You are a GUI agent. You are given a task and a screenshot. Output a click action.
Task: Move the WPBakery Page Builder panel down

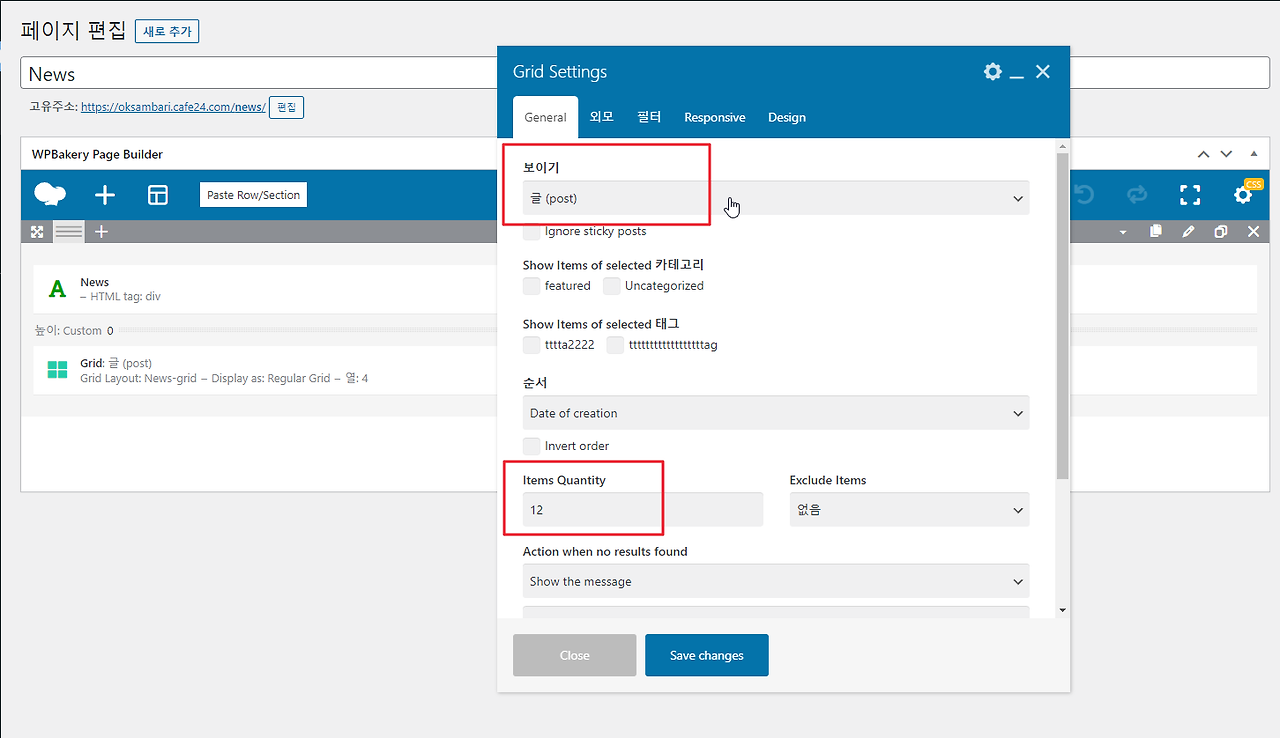click(x=1227, y=155)
